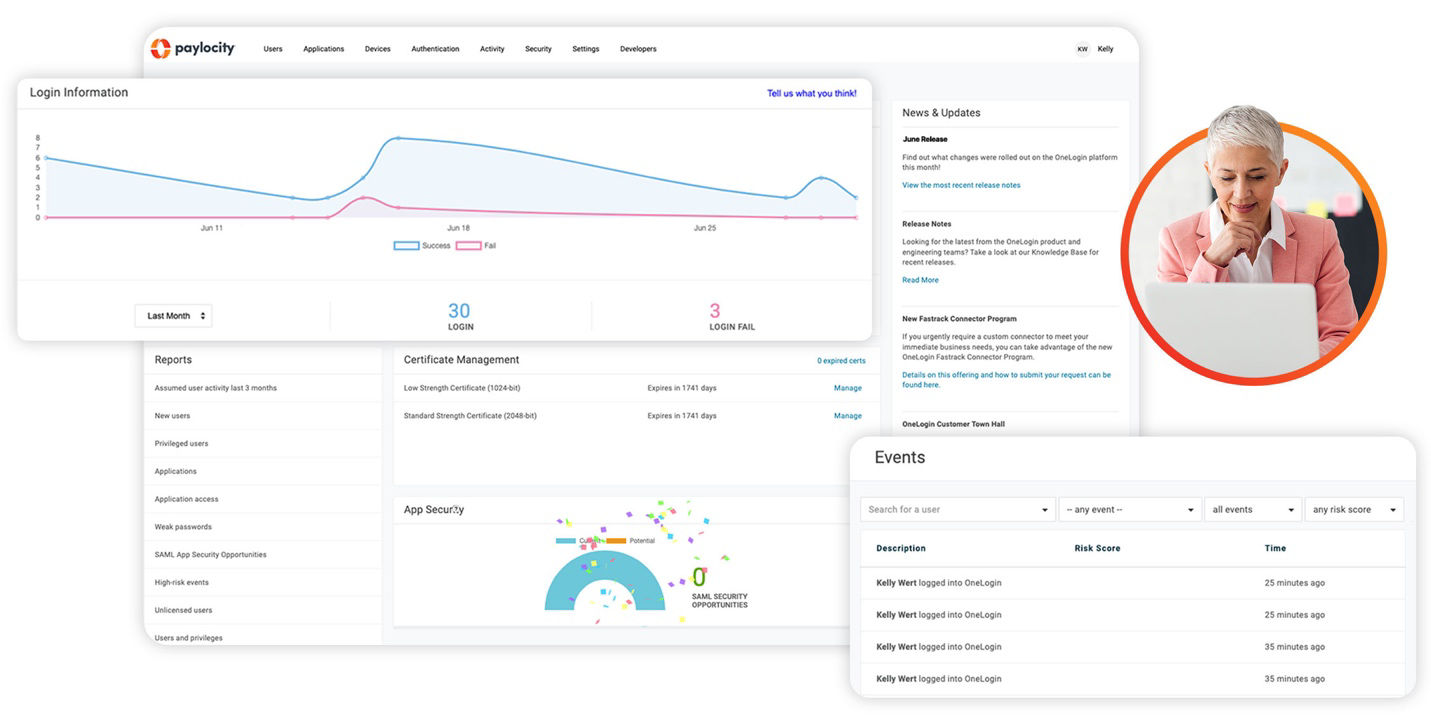Open the all events filter dropdown
Screen dimensions: 1431x715
(1252, 510)
